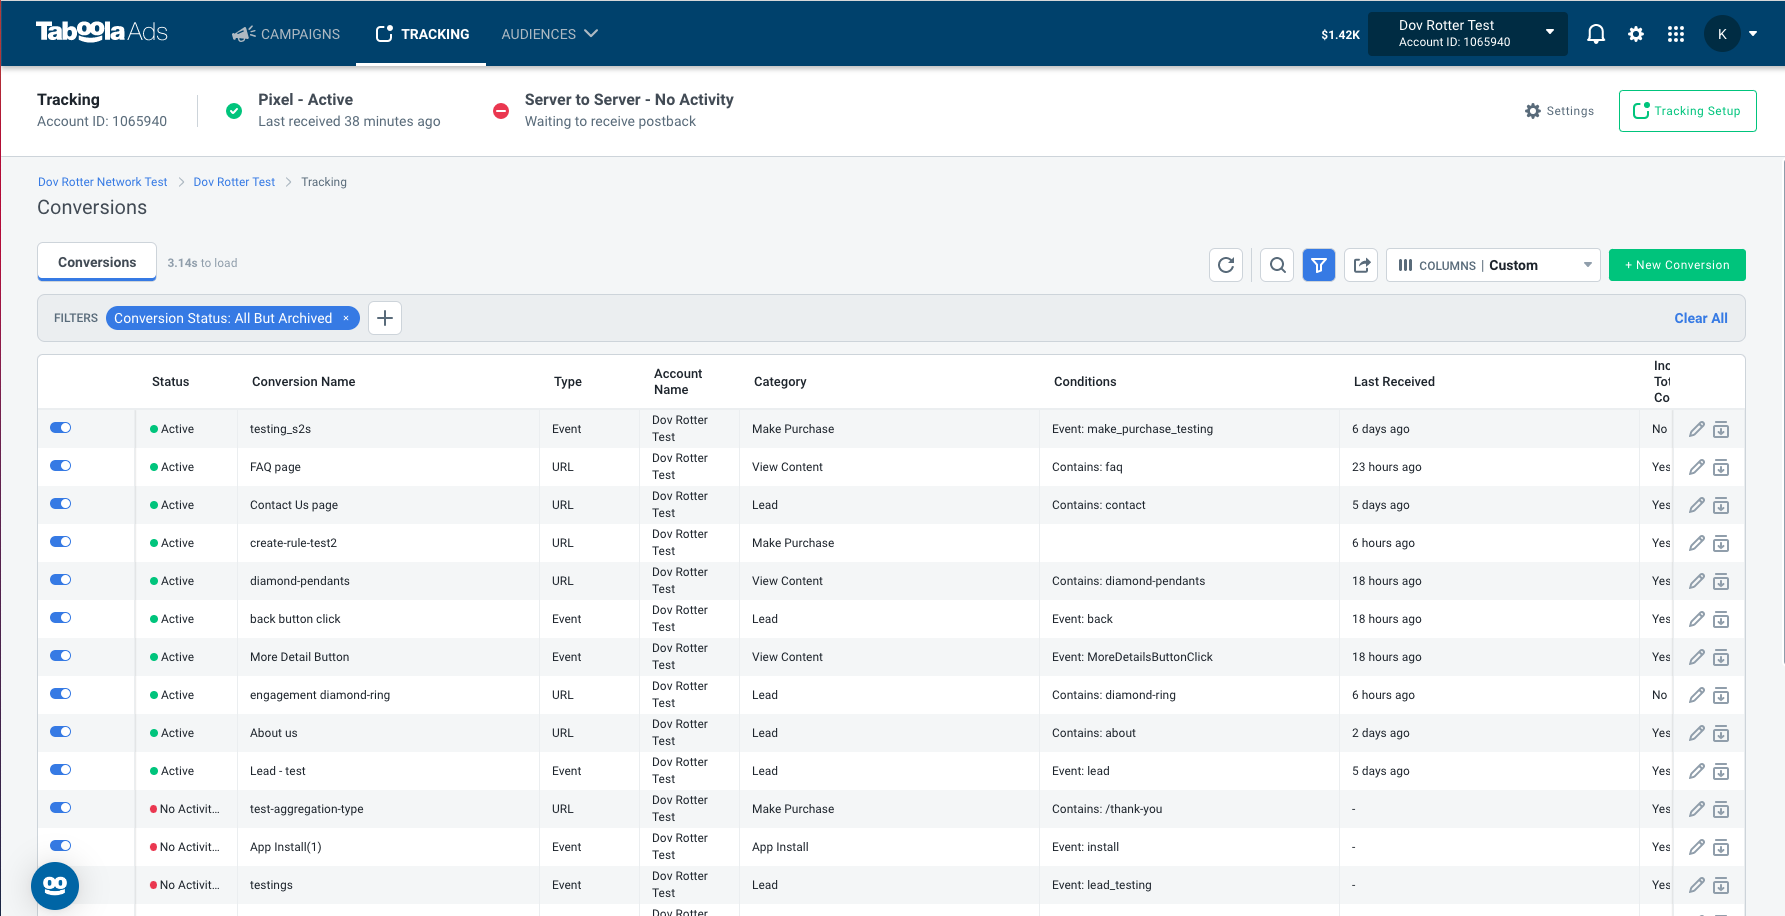This screenshot has height=916, width=1785.
Task: Open the Dov Rotter Test account selector
Action: [x=1467, y=34]
